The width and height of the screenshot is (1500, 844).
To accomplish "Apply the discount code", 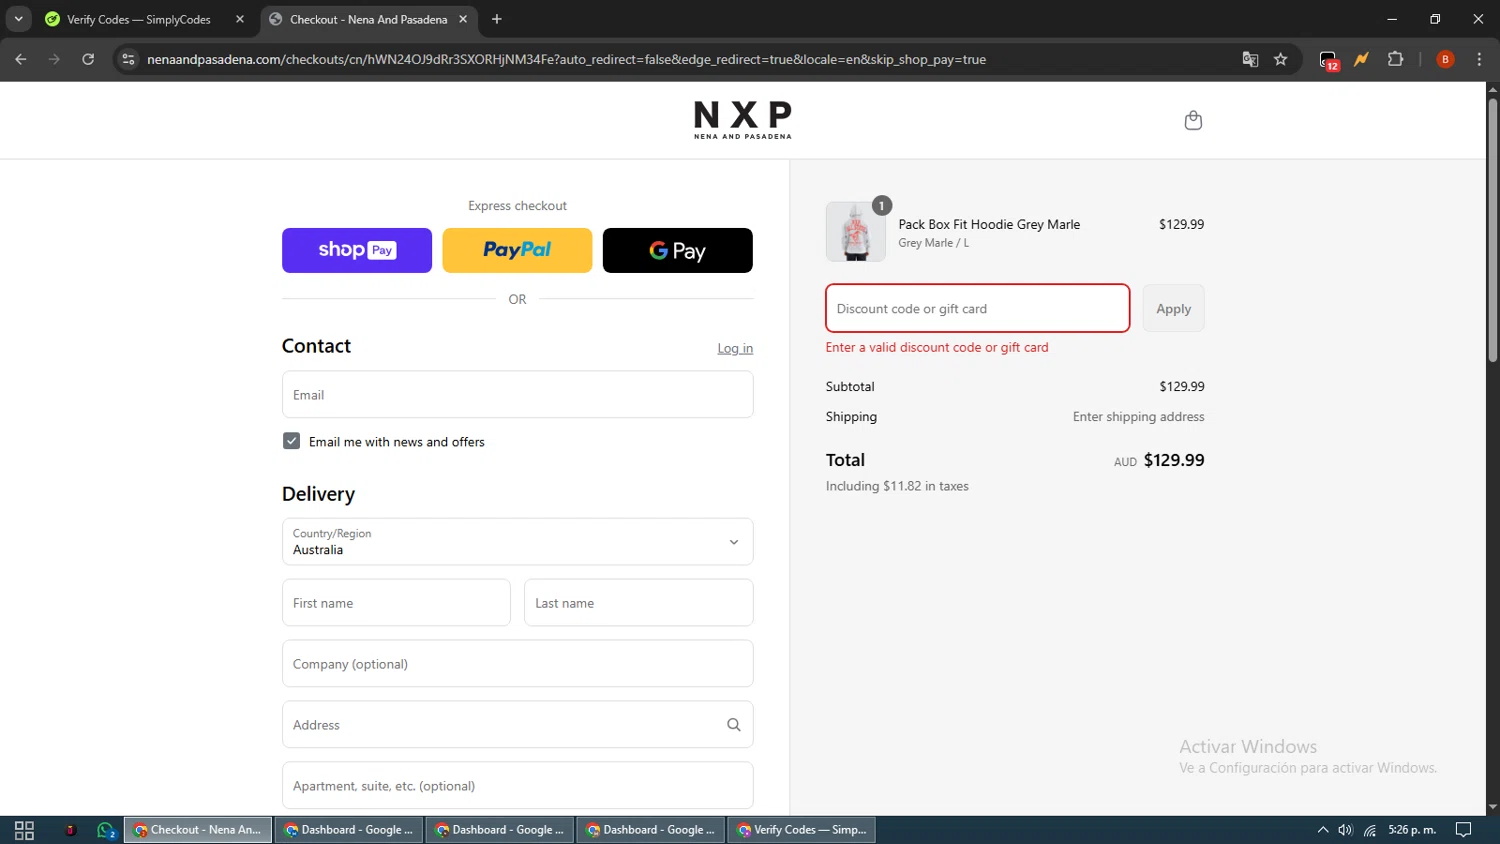I will 1173,308.
